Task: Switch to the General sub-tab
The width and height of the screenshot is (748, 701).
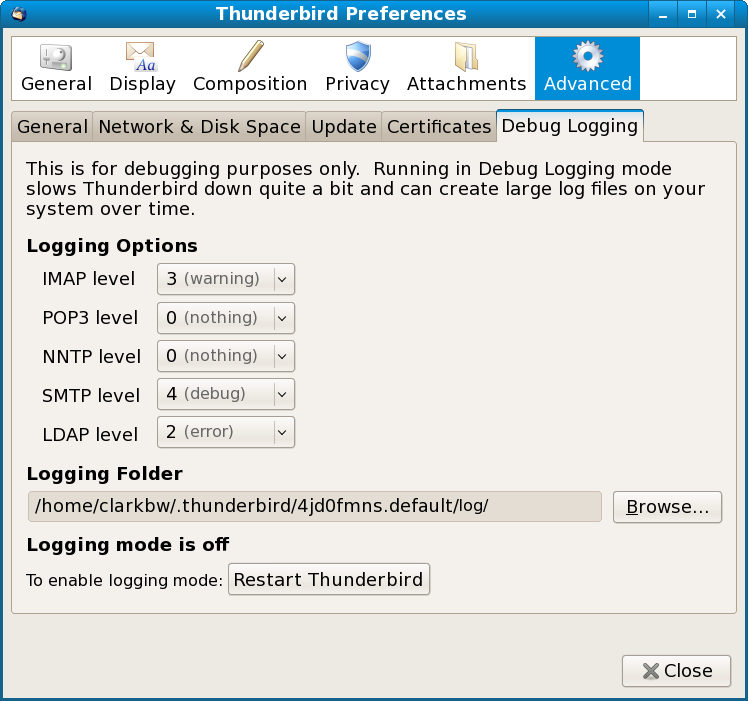Action: [x=52, y=127]
